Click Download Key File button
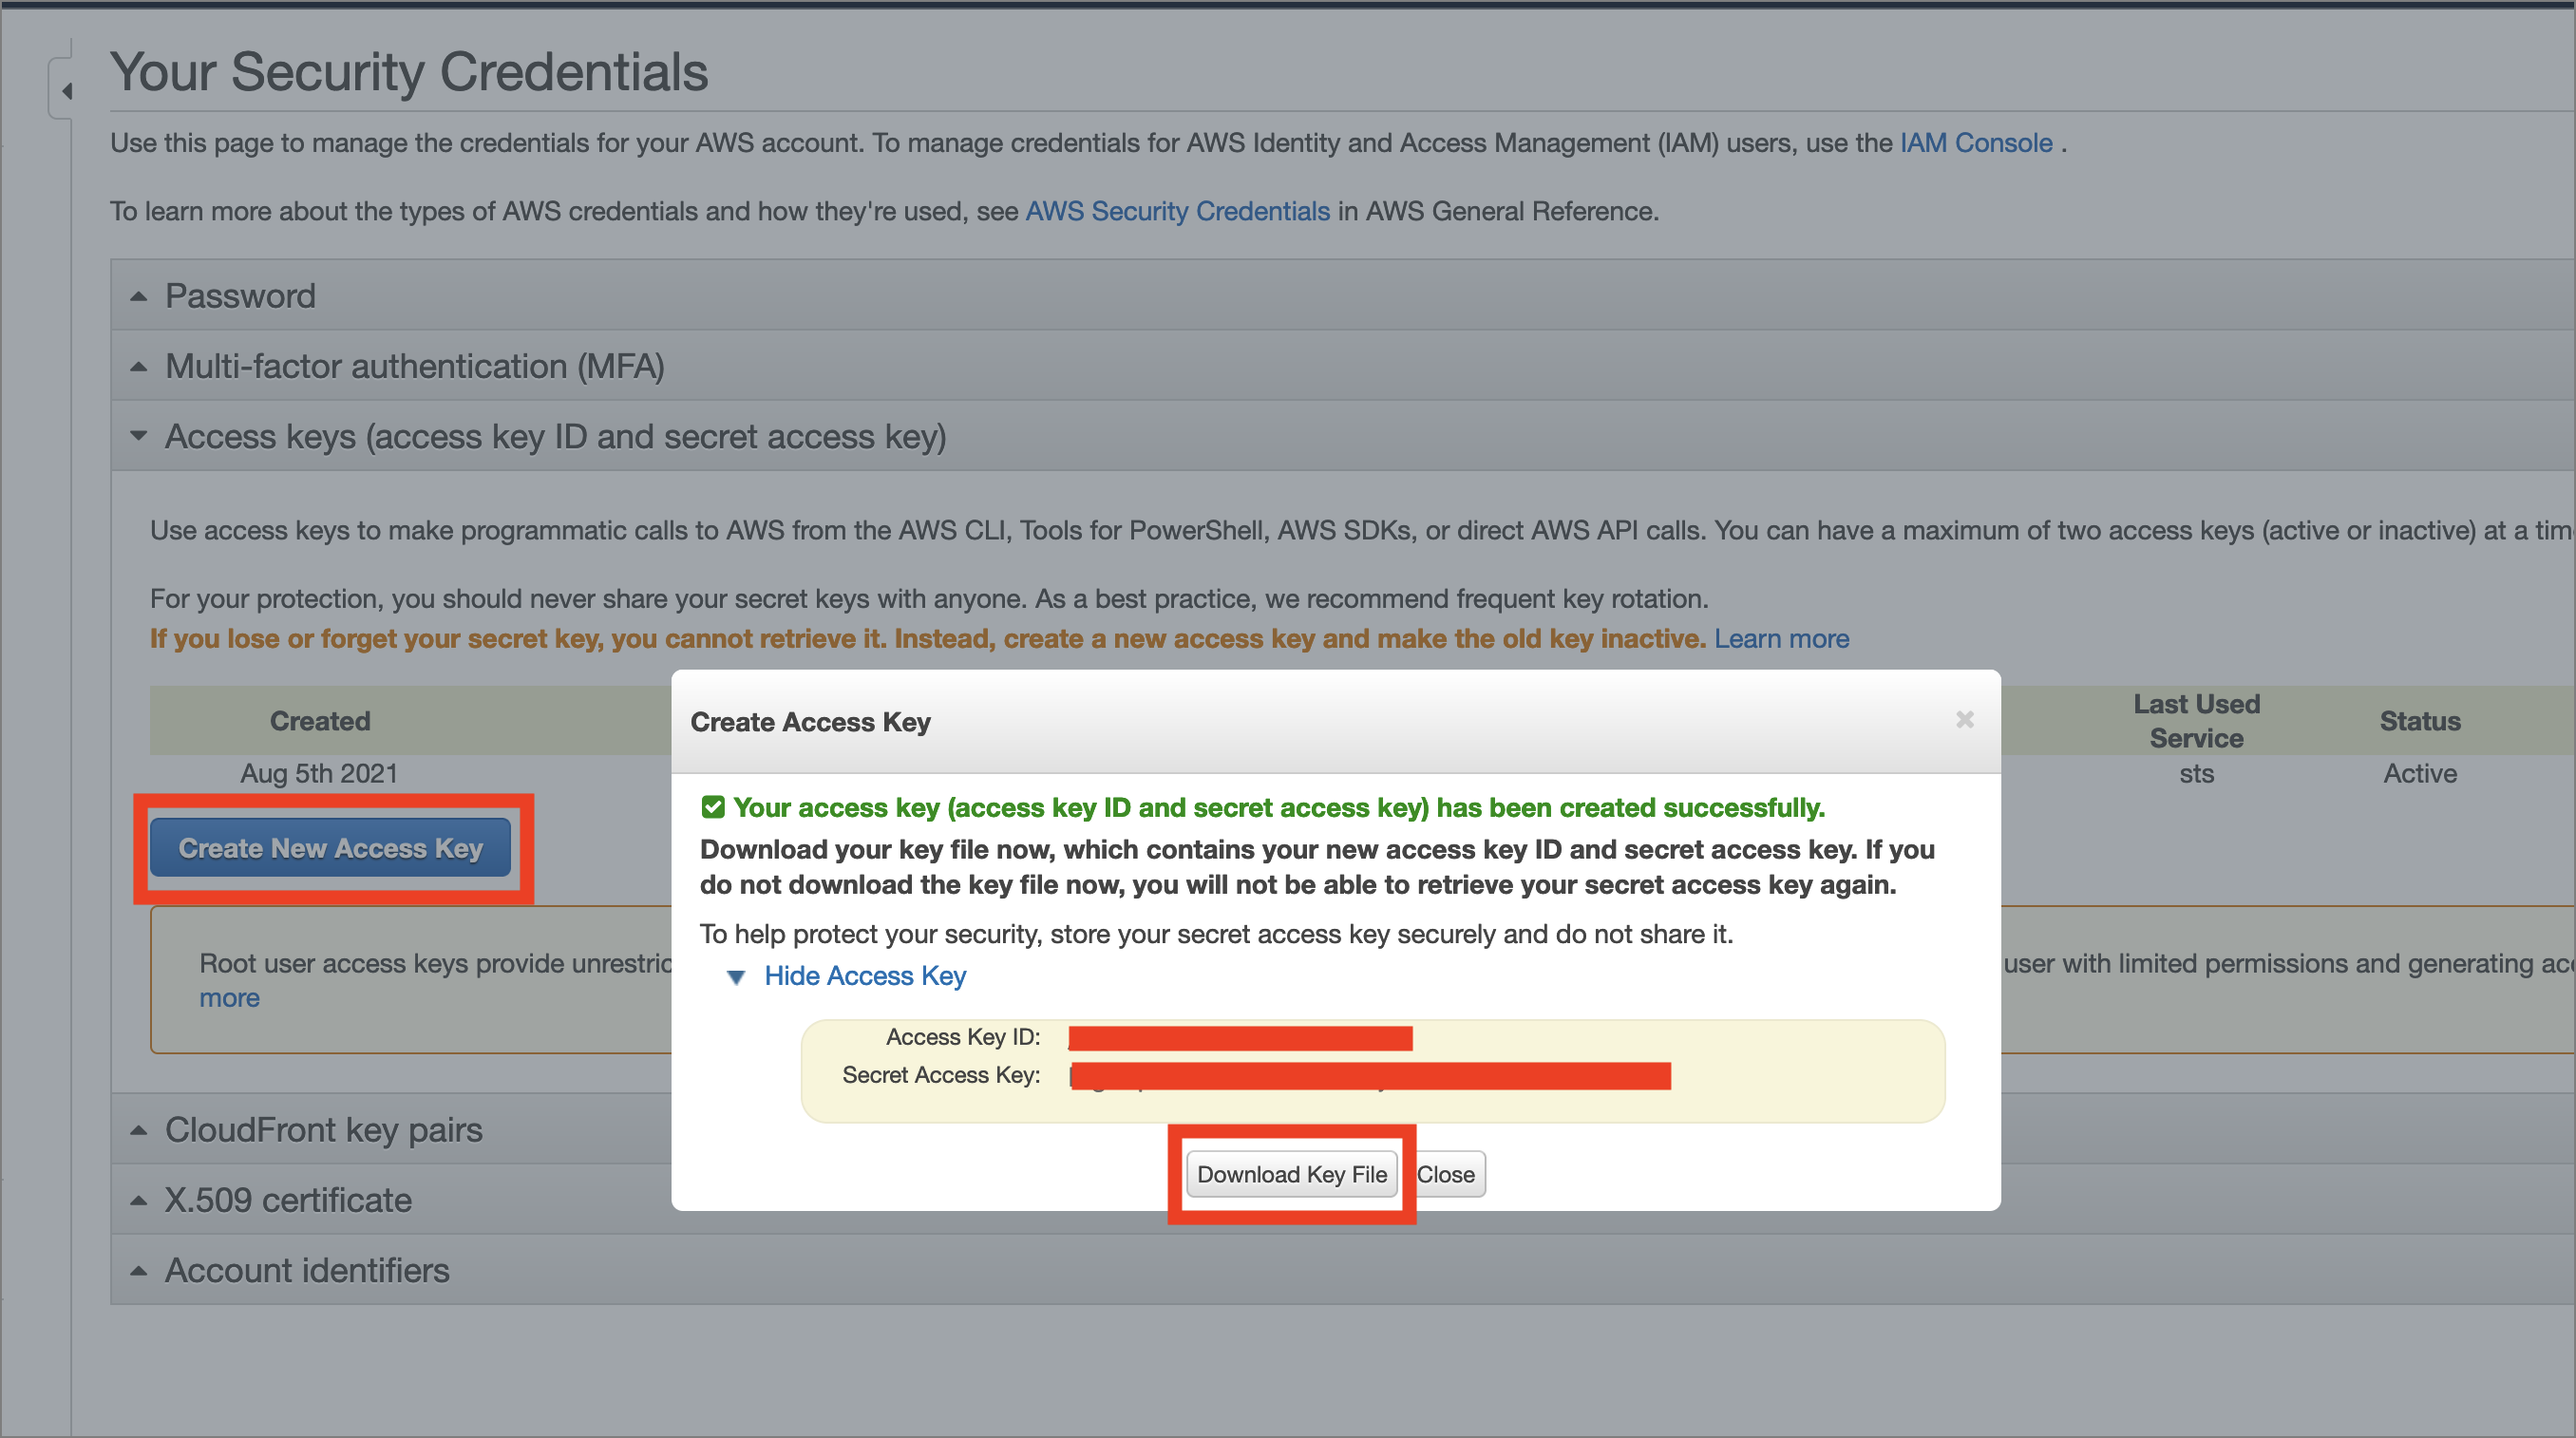The height and width of the screenshot is (1438, 2576). click(x=1291, y=1174)
